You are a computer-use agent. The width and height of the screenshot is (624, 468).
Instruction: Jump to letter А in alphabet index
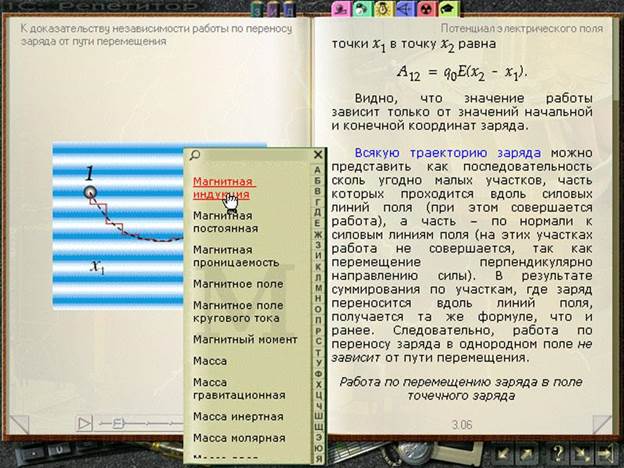317,170
